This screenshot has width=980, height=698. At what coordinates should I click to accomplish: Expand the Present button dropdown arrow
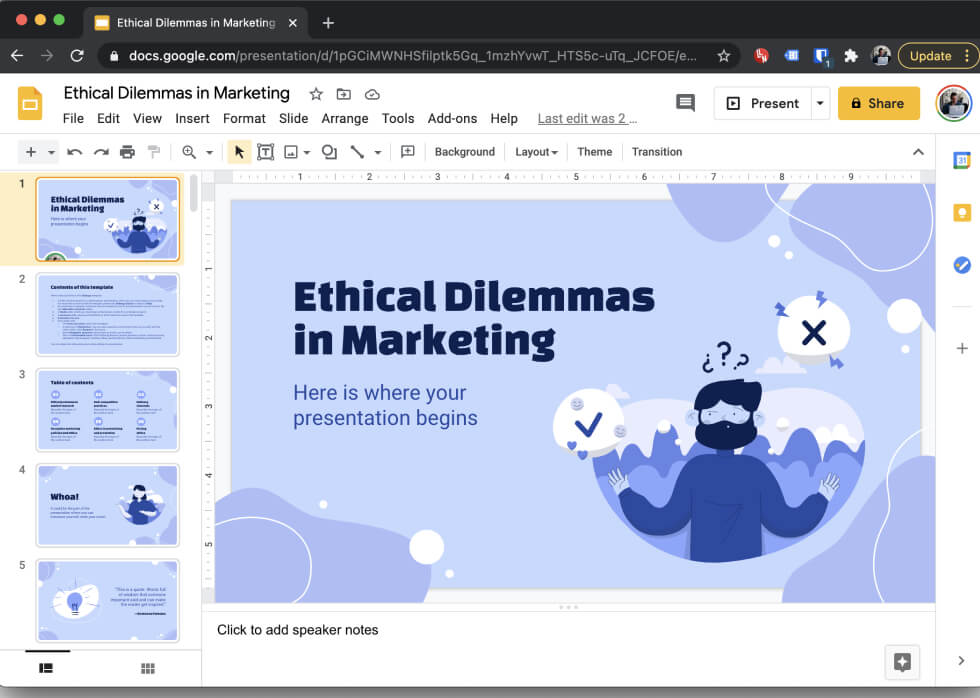tap(821, 103)
